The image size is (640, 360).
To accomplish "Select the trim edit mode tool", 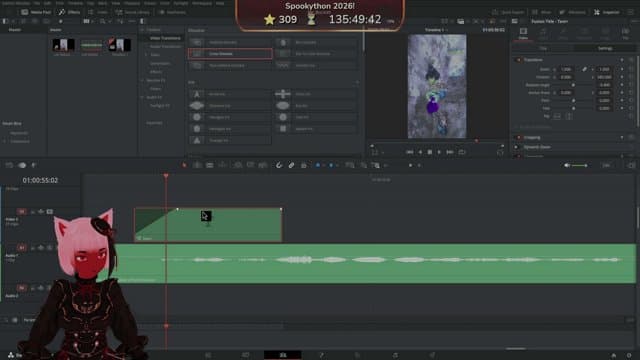I will click(x=197, y=165).
